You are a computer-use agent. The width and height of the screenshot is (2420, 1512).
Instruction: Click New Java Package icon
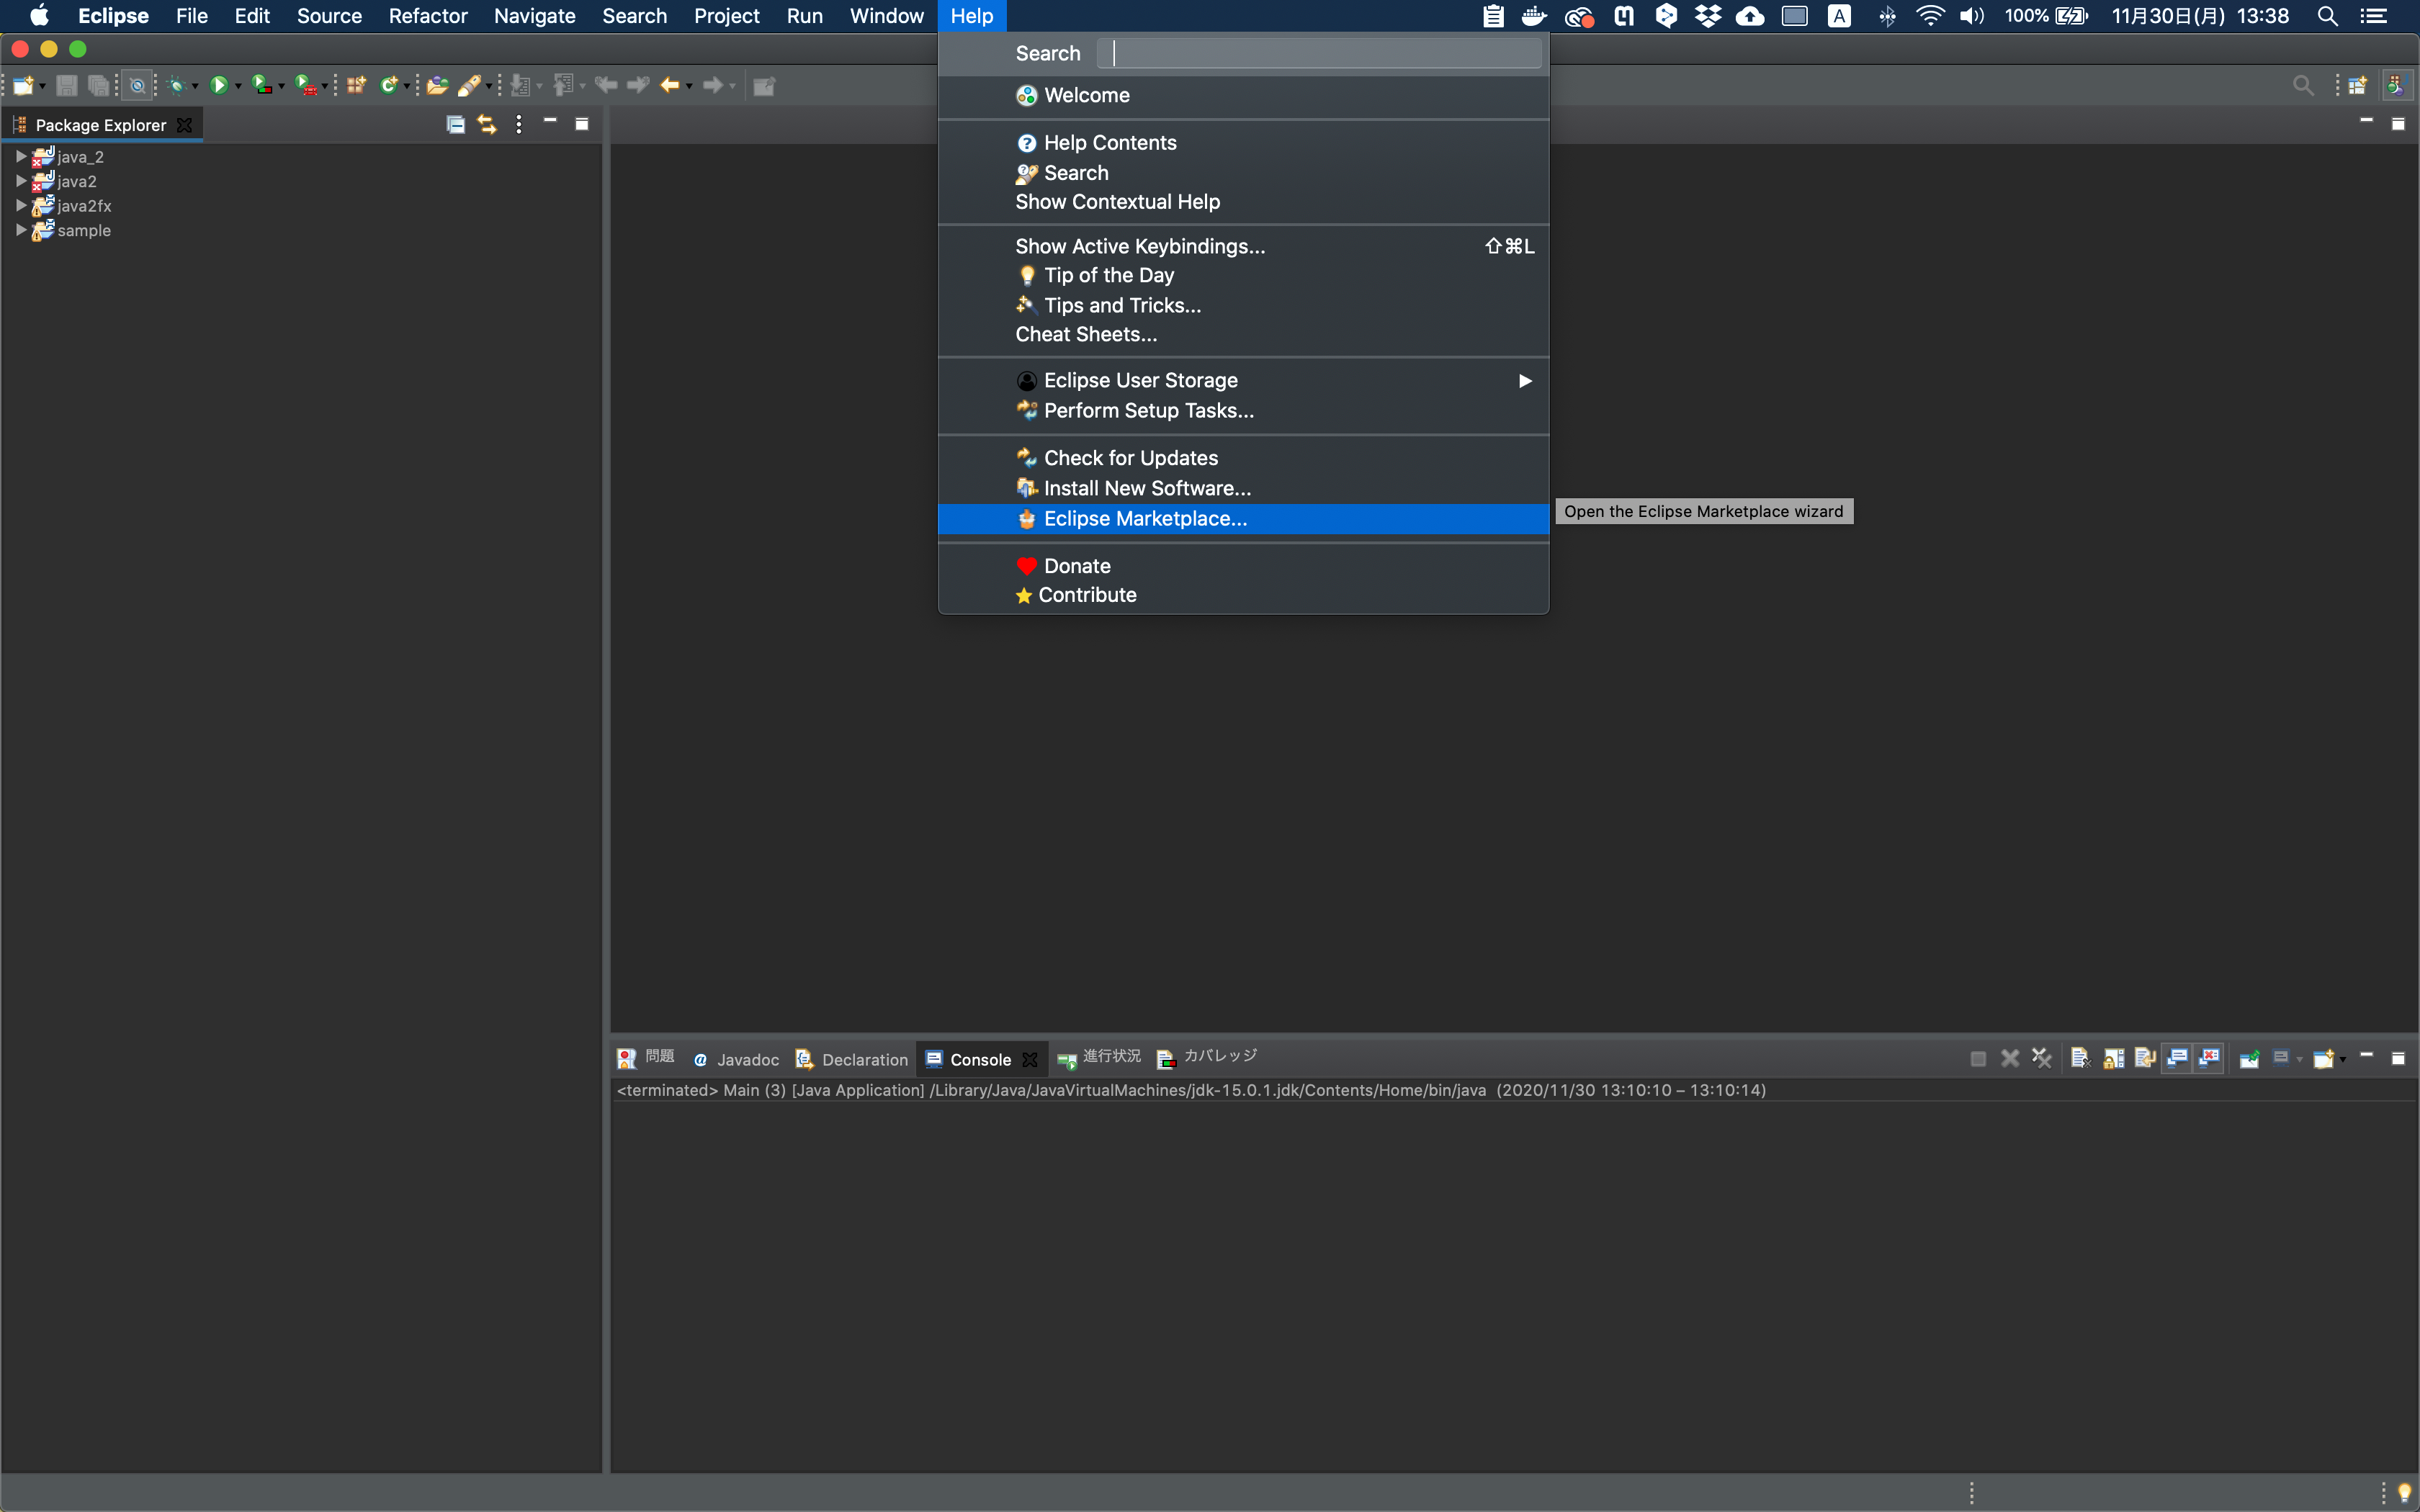[356, 86]
